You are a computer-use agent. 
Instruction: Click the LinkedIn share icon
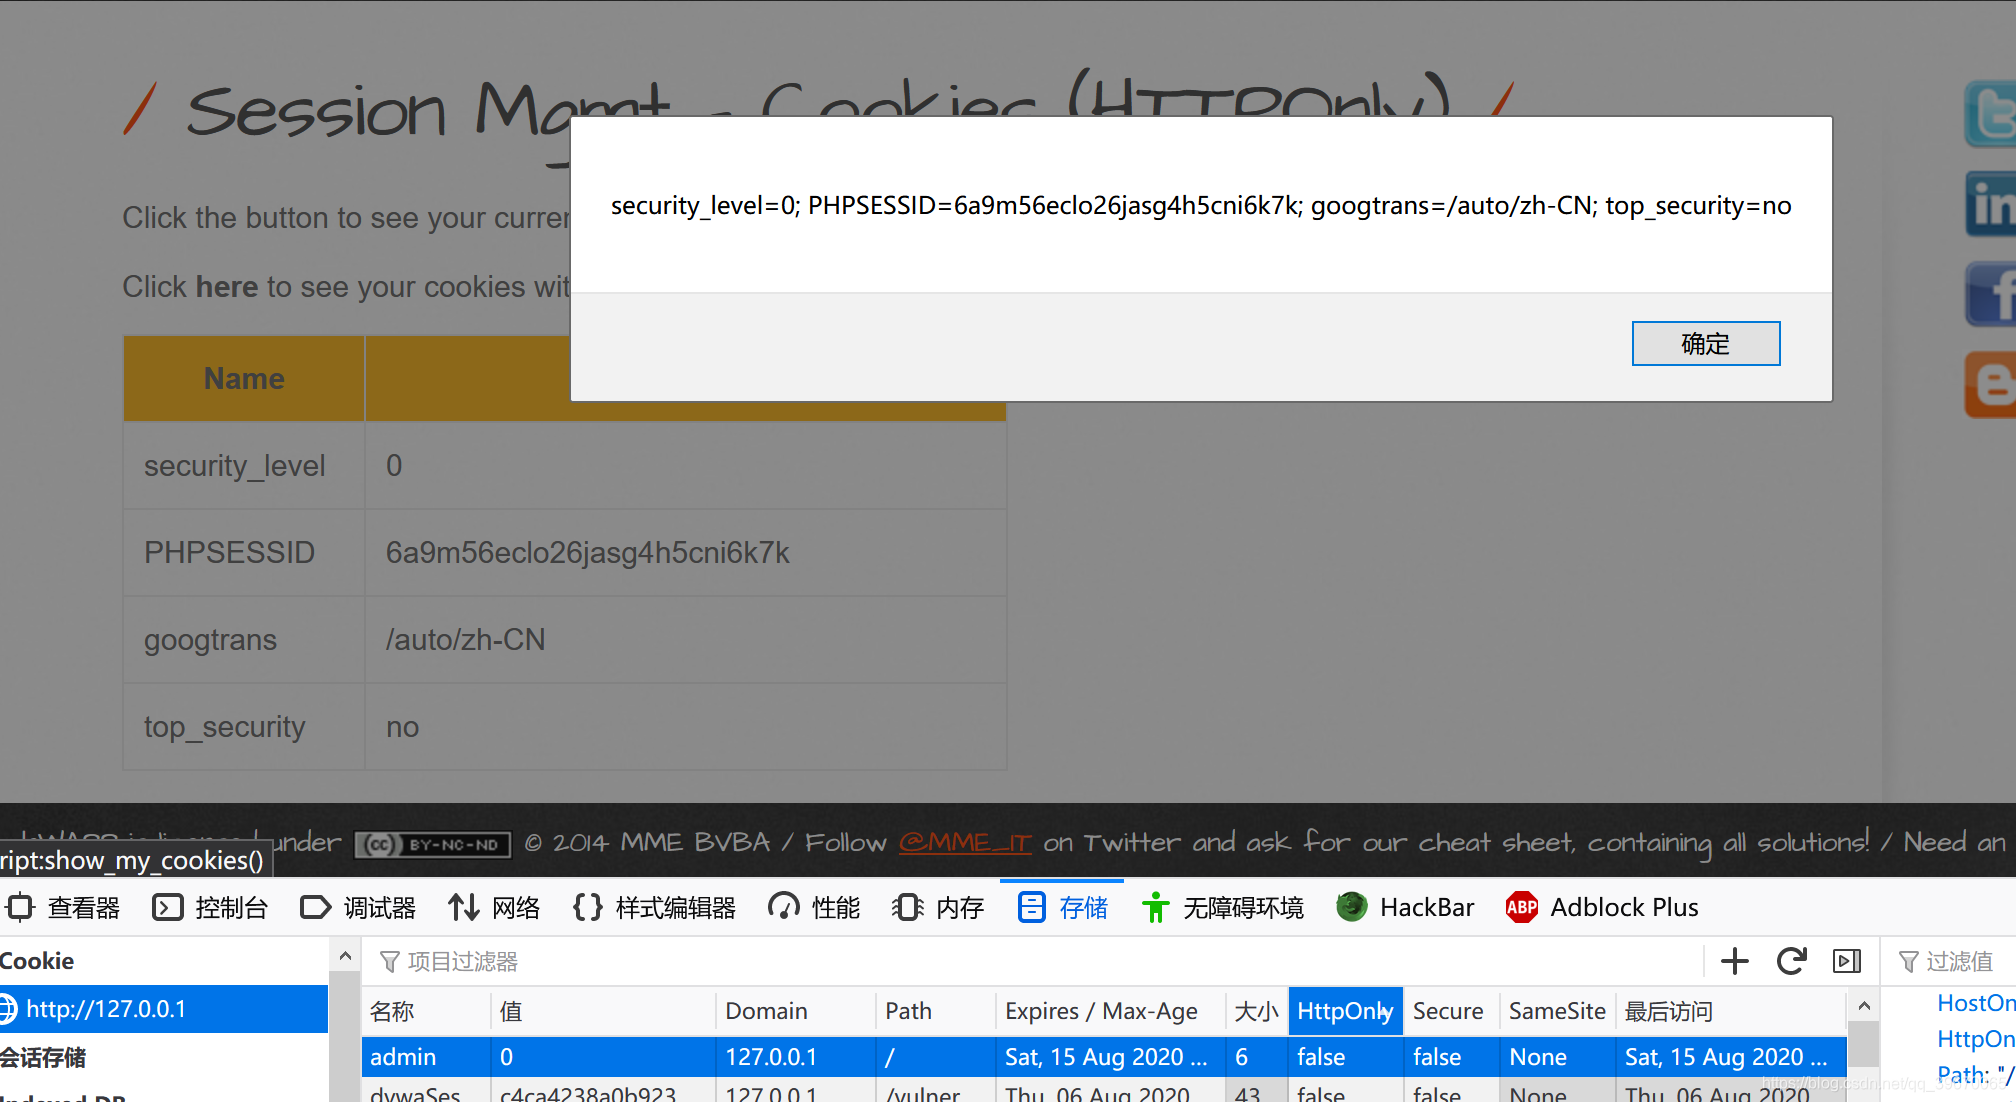(x=1990, y=204)
